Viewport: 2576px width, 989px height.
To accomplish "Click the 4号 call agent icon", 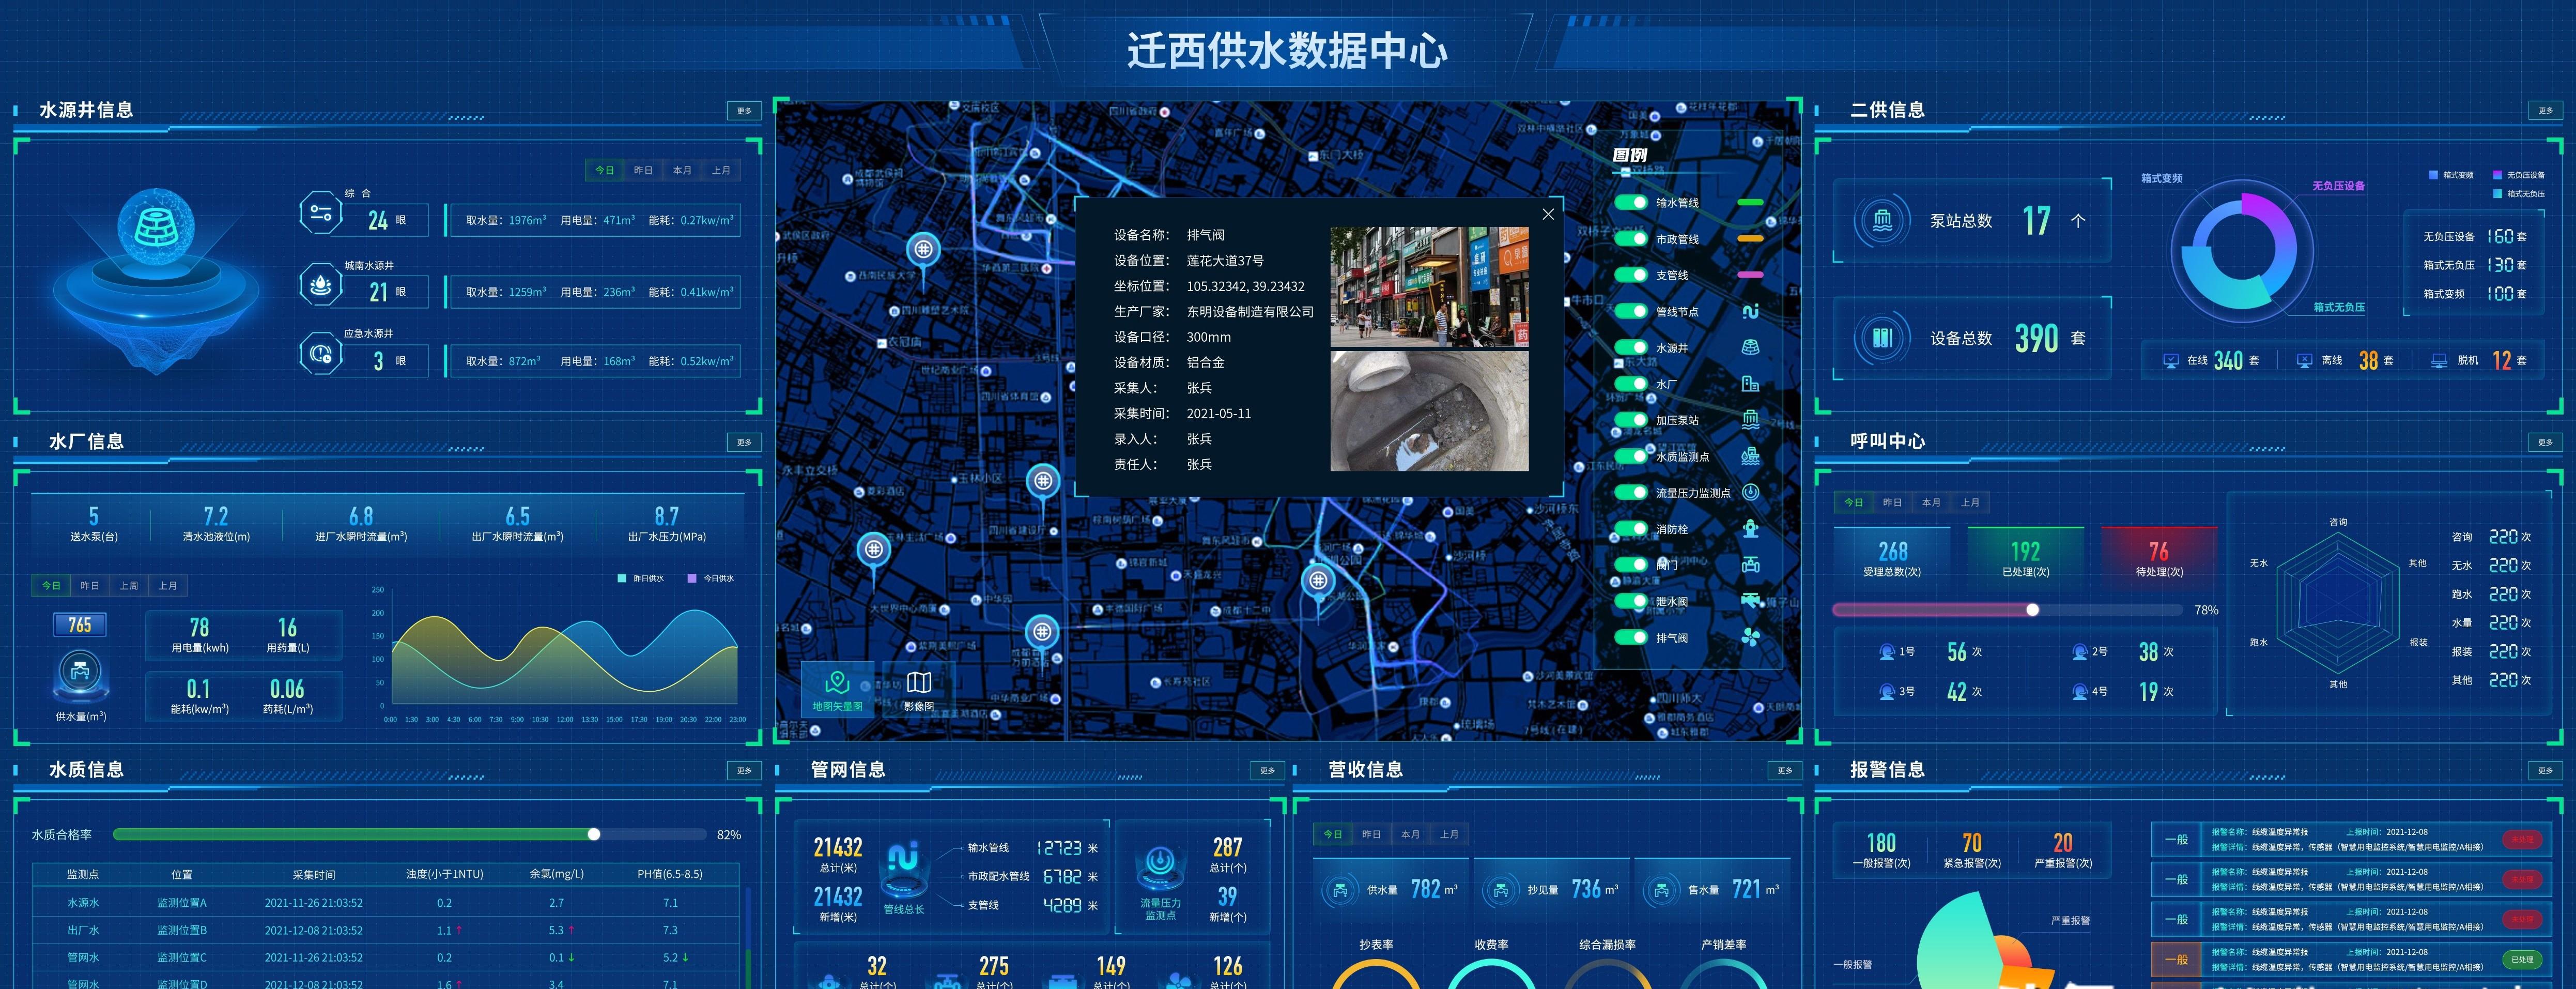I will pyautogui.click(x=2080, y=691).
